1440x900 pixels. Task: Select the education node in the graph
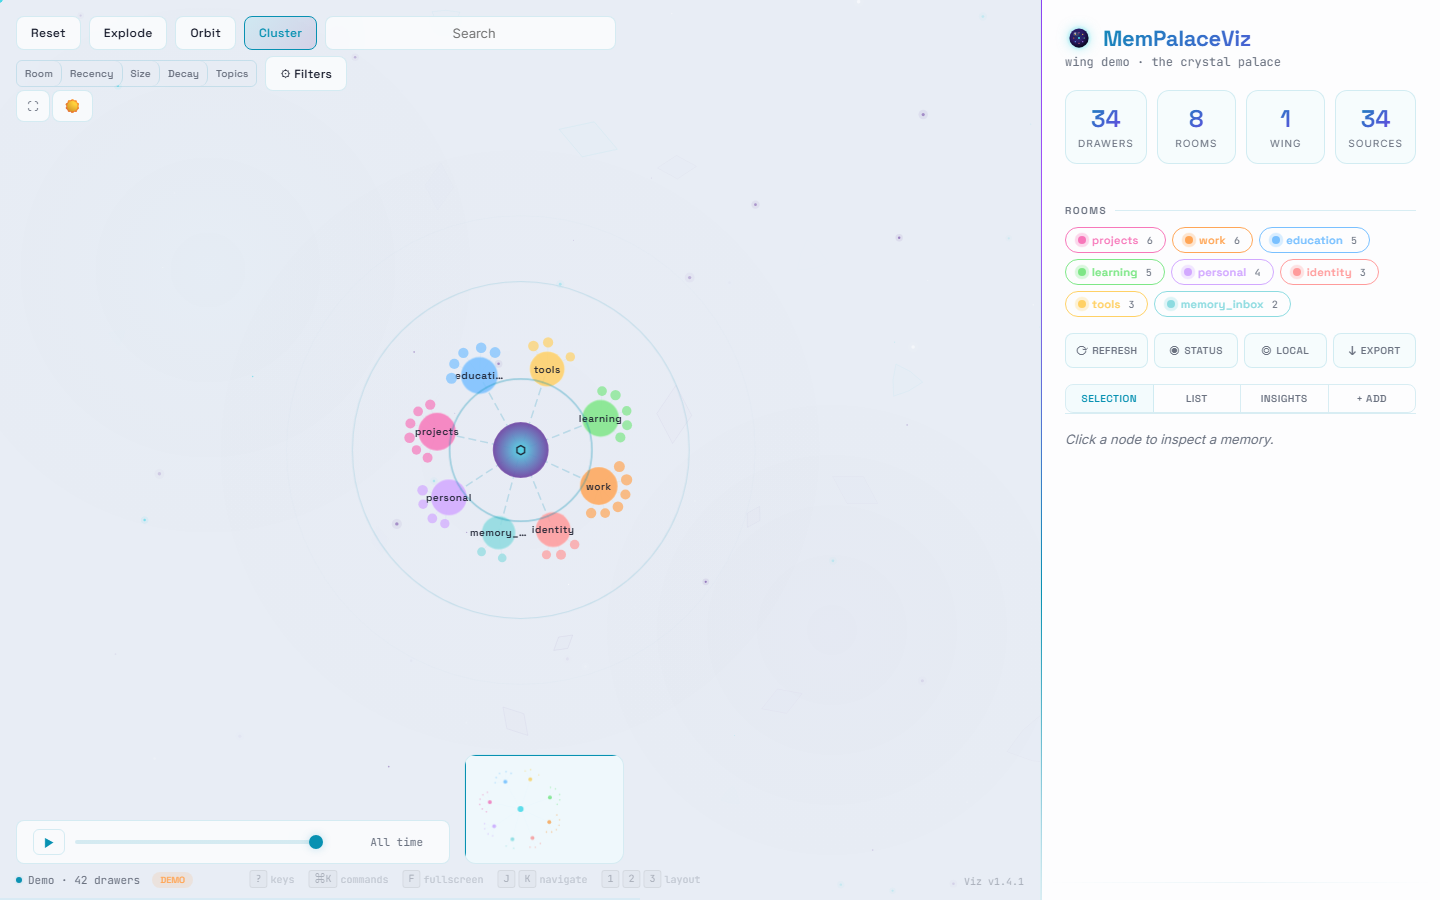pos(480,375)
